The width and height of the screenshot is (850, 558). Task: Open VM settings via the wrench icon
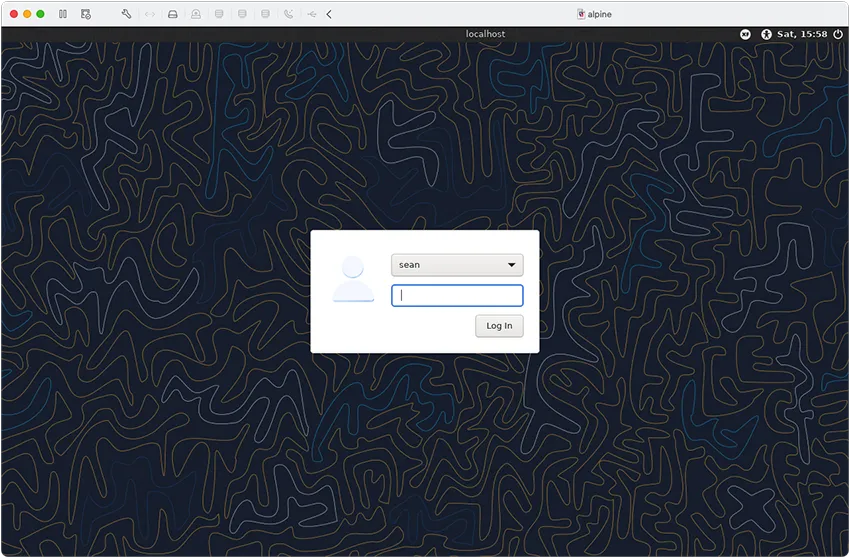126,14
